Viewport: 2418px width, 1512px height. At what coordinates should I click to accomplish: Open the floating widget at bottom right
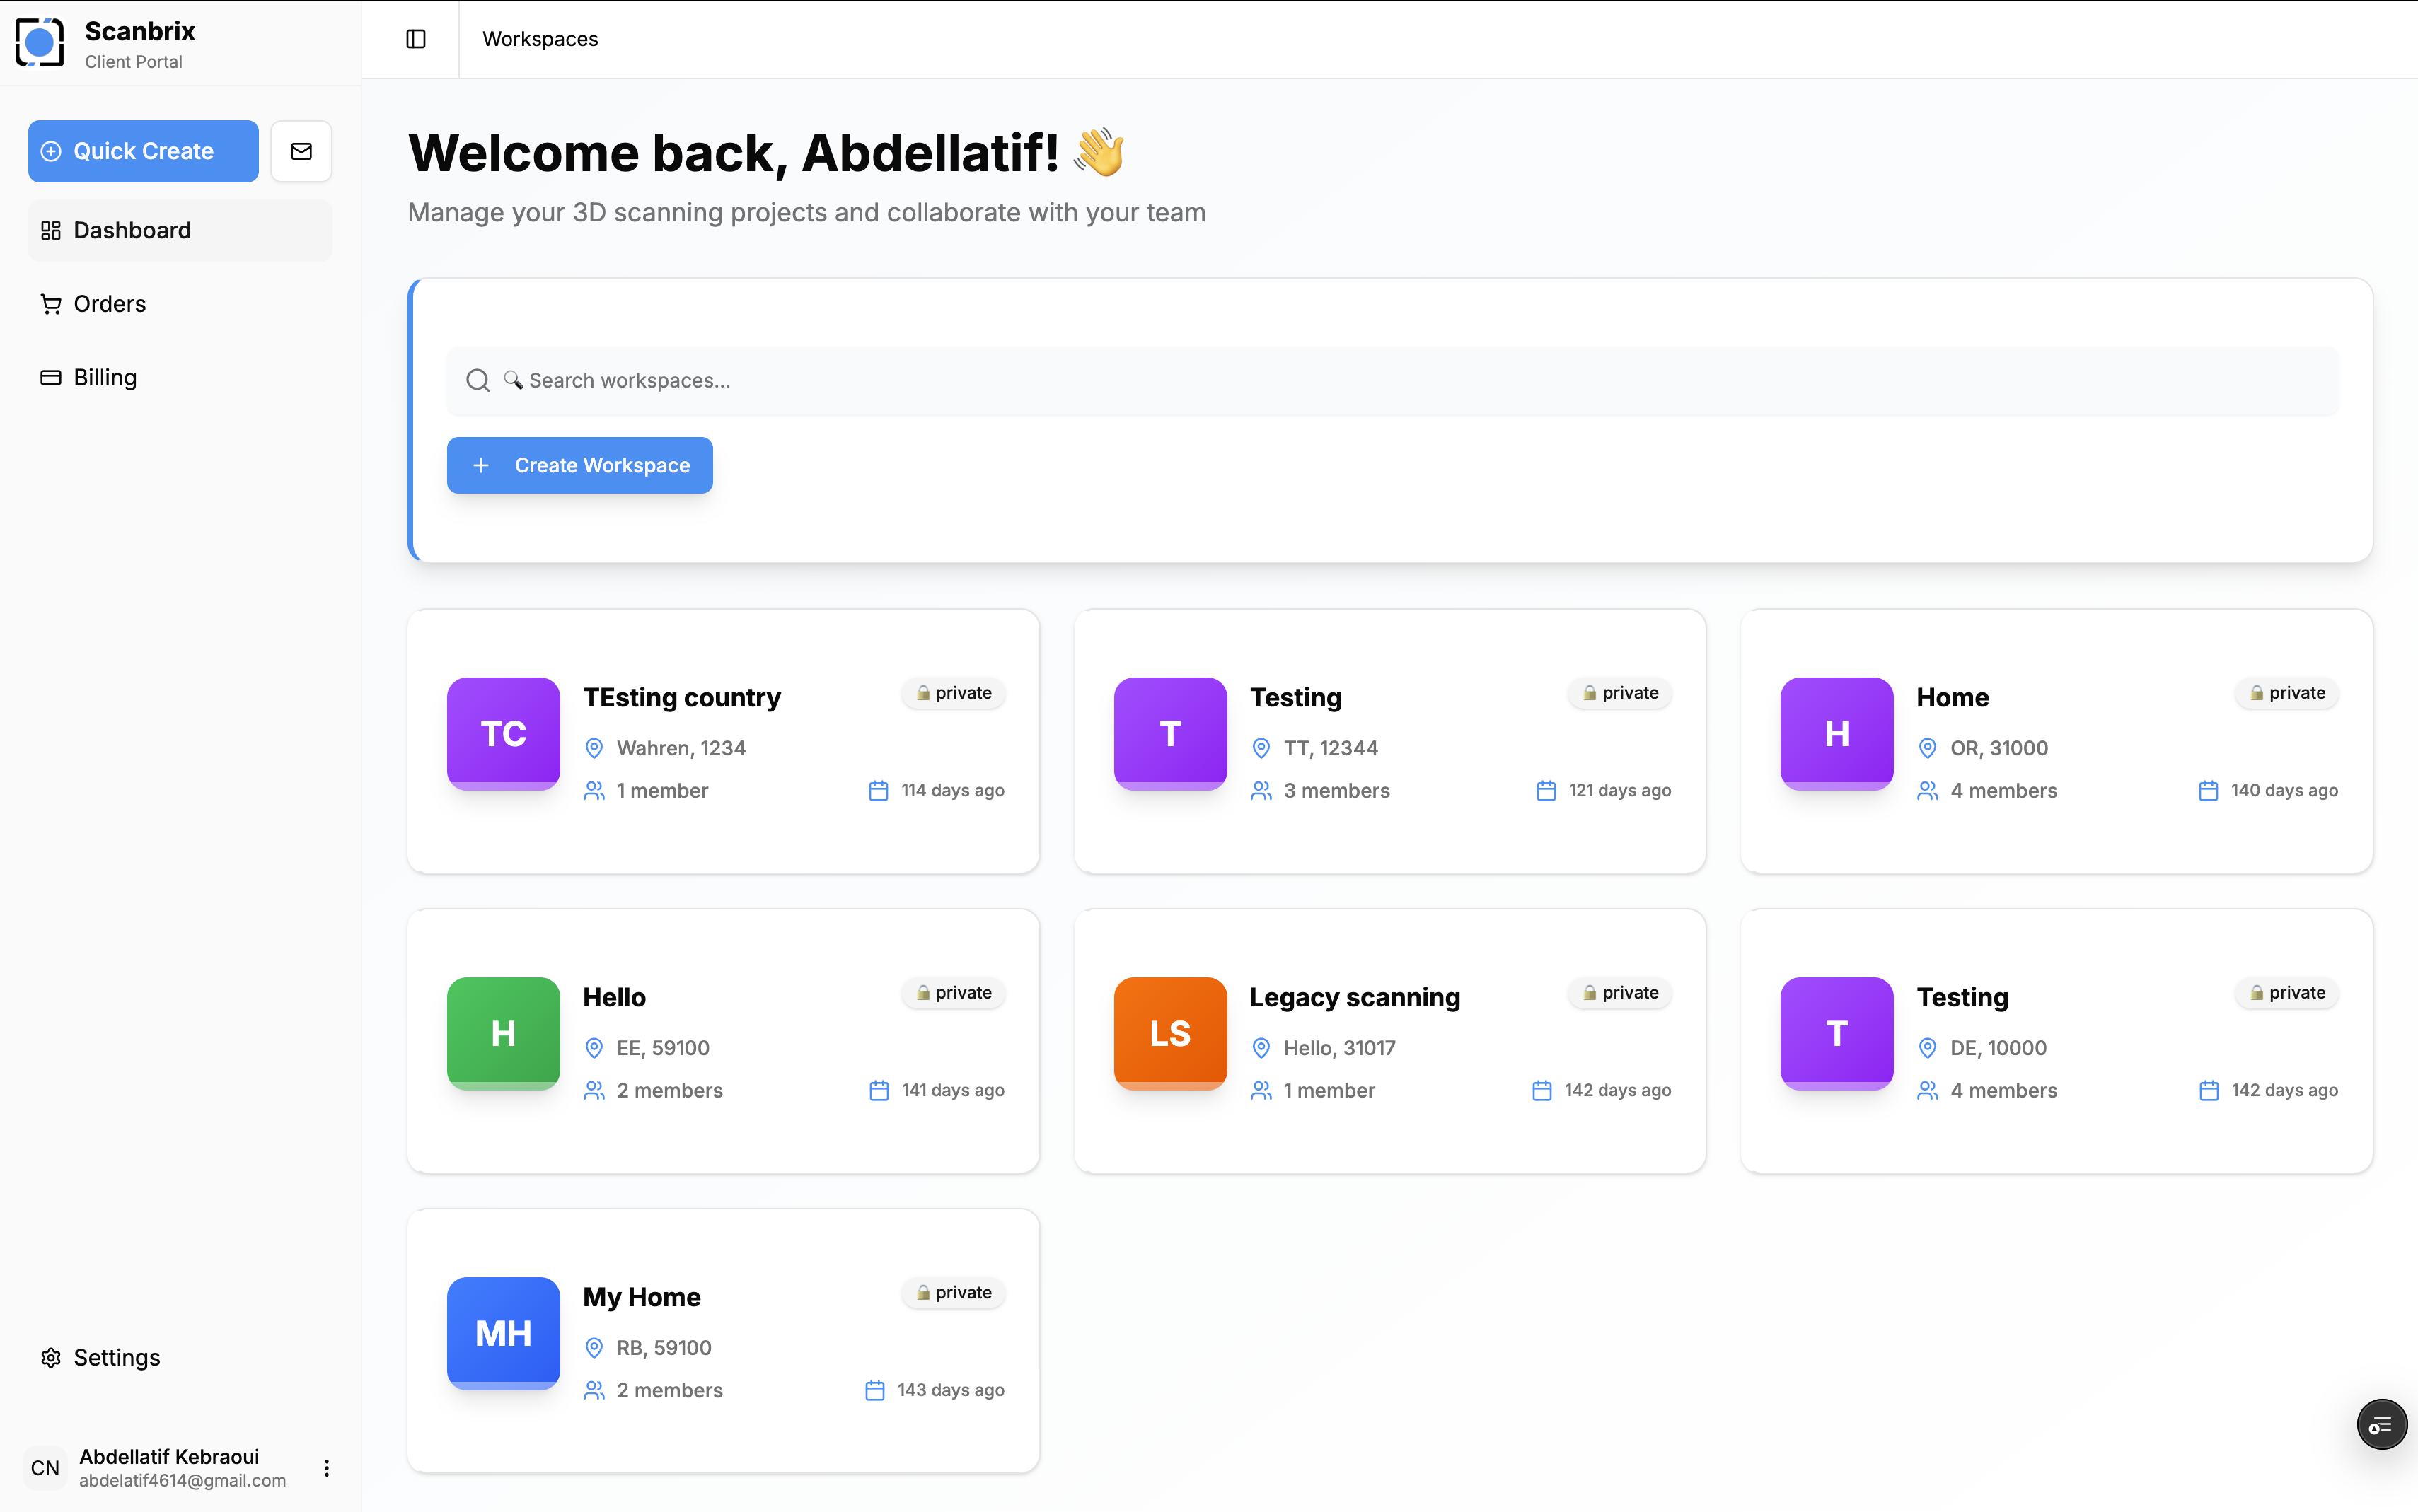click(2381, 1424)
